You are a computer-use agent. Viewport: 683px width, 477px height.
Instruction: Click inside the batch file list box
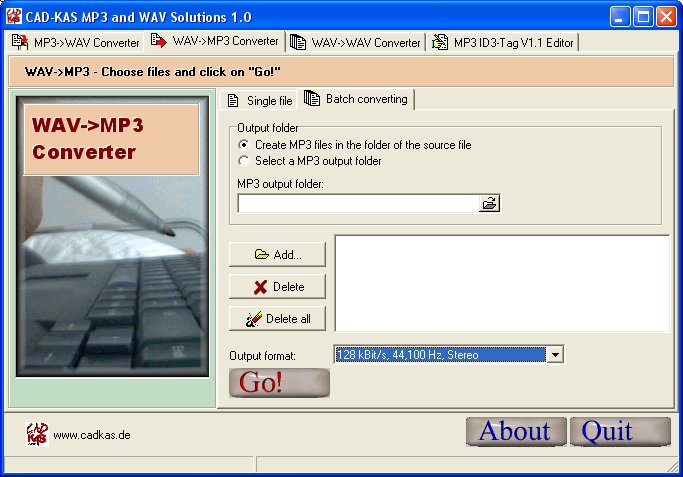pyautogui.click(x=502, y=284)
